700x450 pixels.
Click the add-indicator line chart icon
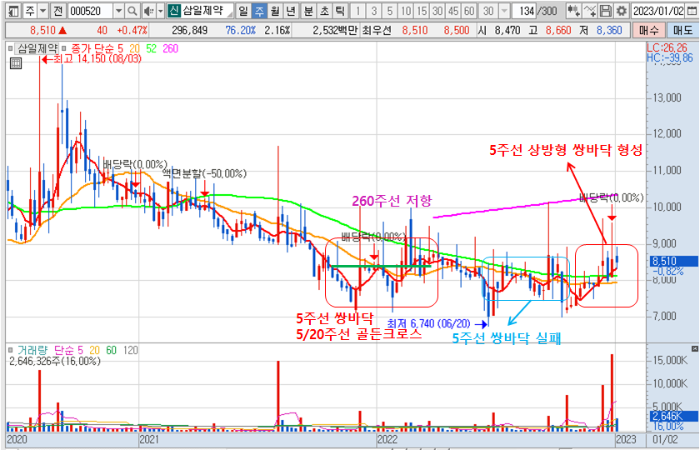coord(590,11)
